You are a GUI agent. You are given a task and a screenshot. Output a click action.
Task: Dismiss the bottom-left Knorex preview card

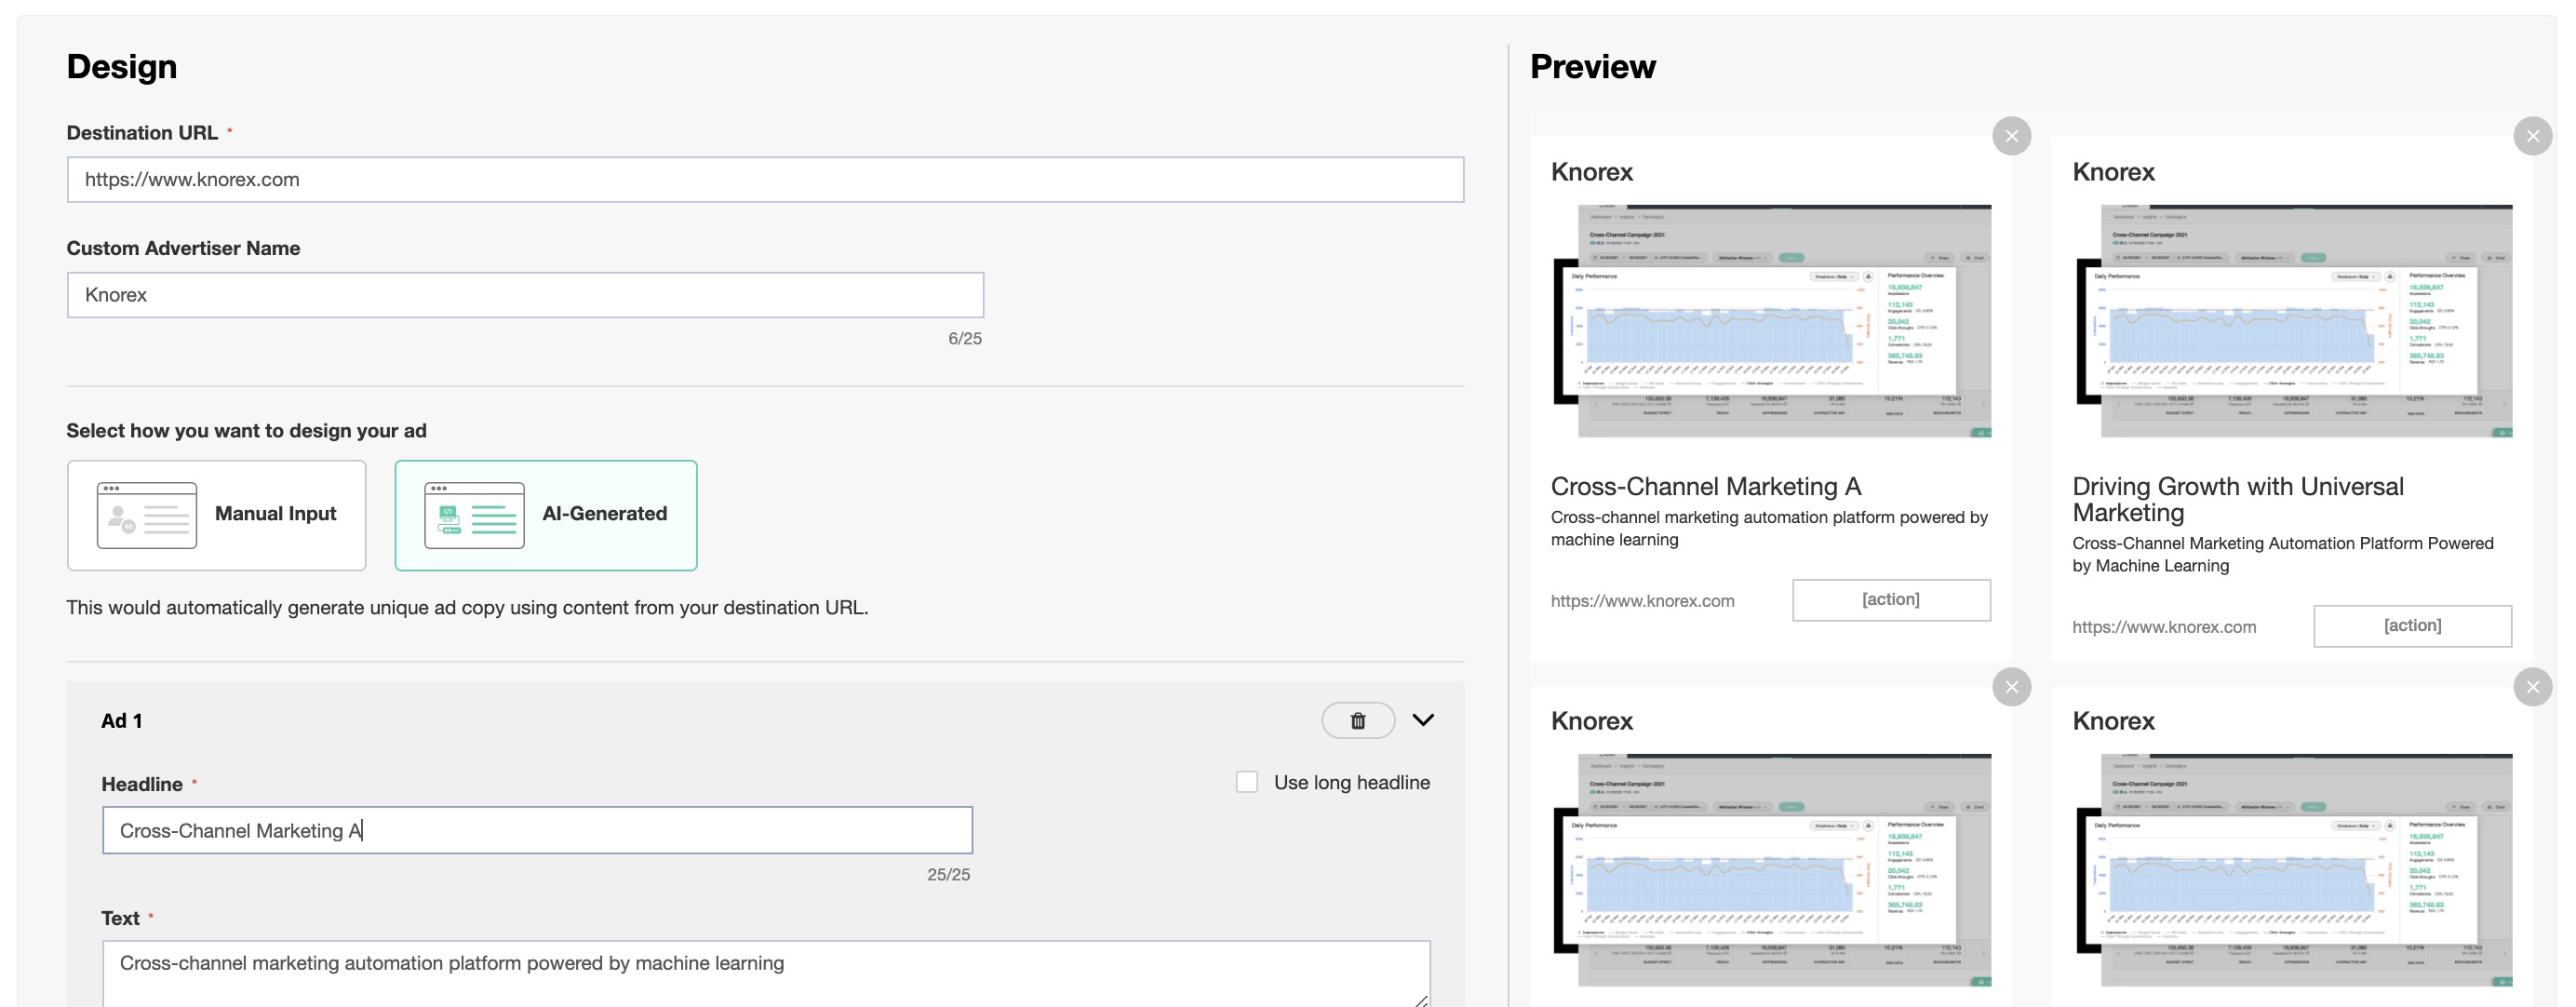click(2011, 687)
